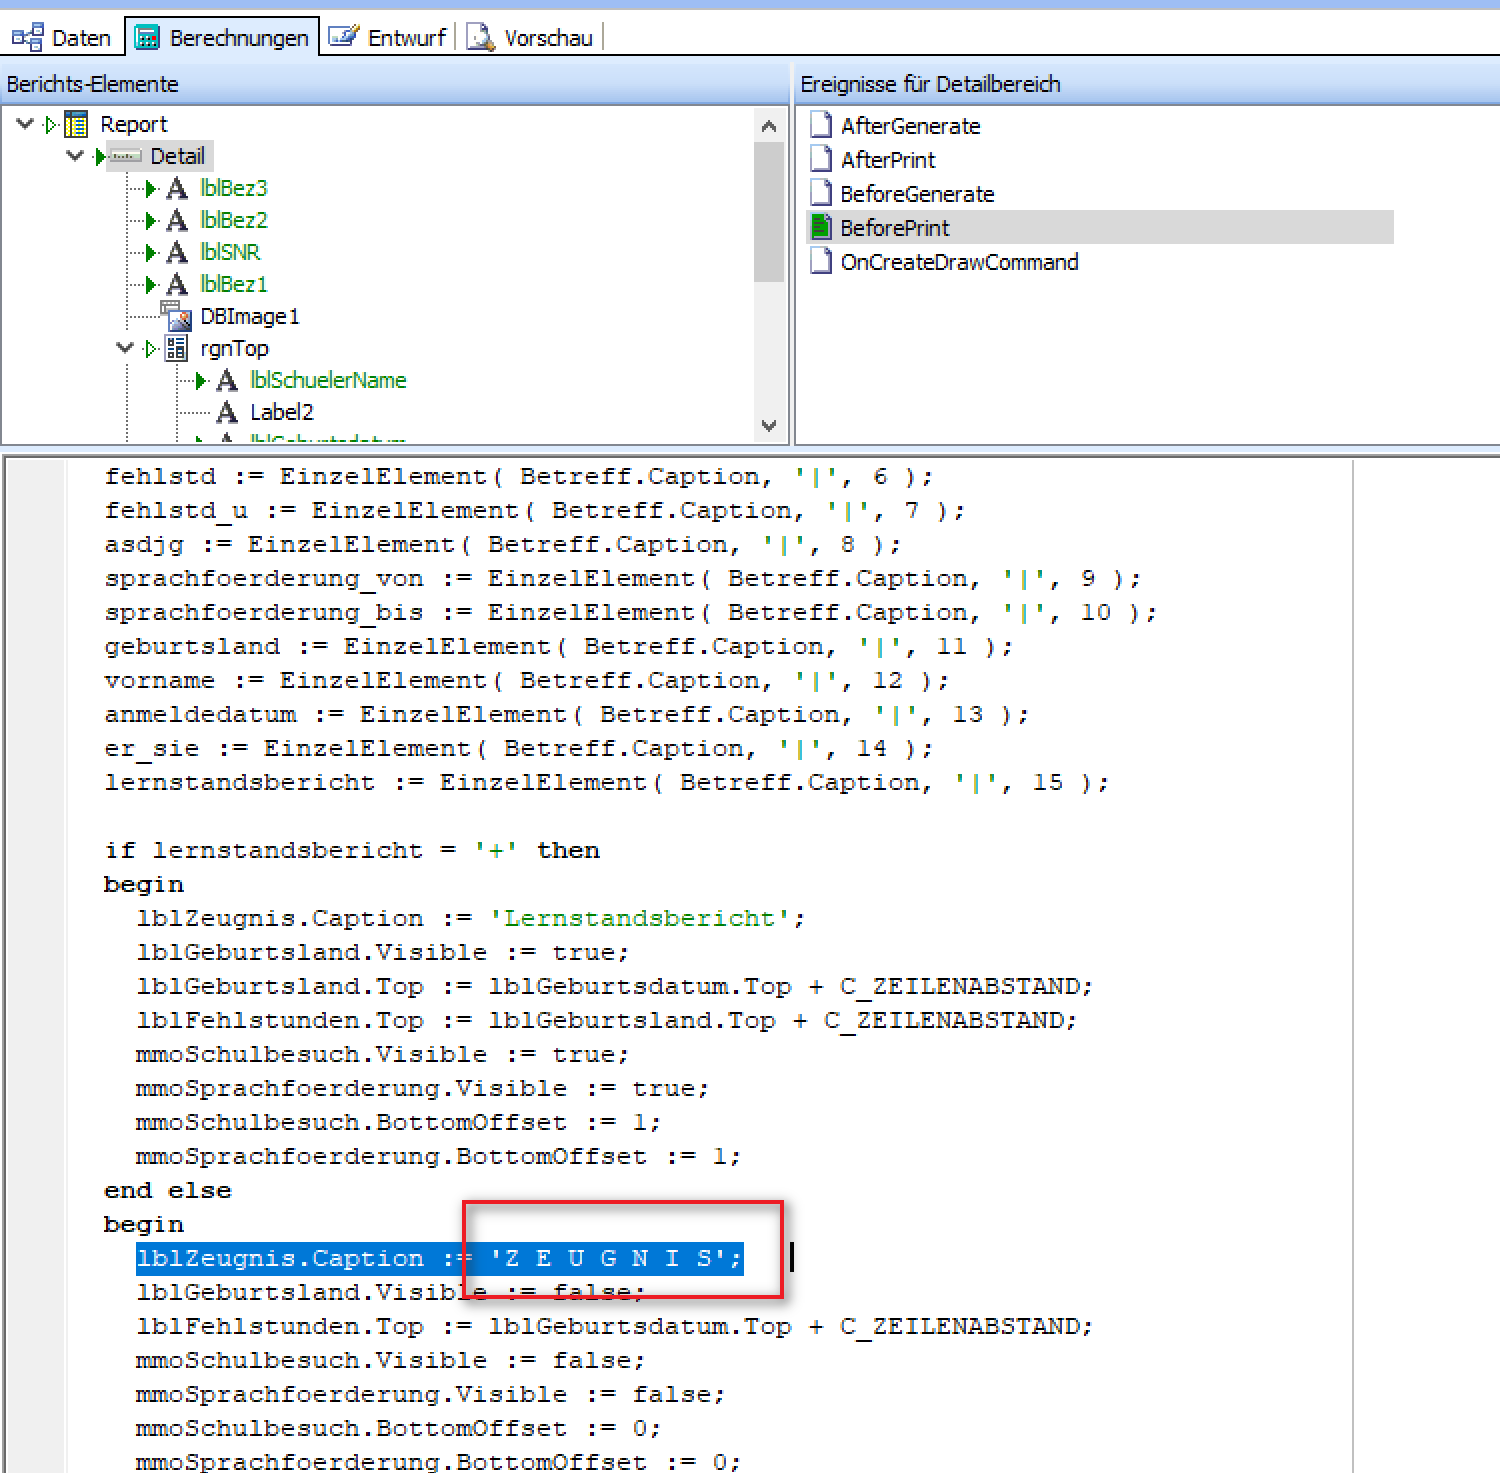Click the AfterGenerate event page icon
Screen dimensions: 1500x1473
(821, 125)
